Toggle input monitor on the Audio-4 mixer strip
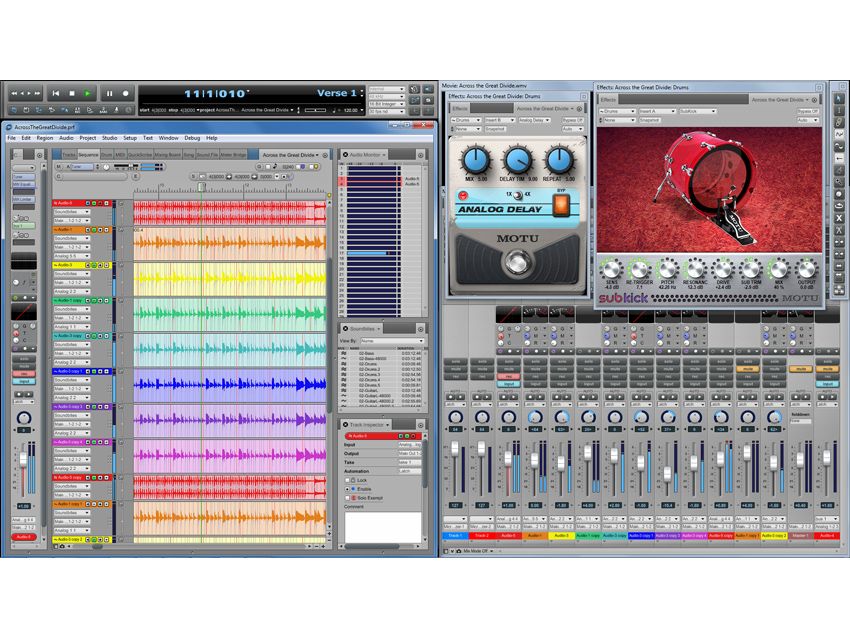850x638 pixels. 827,383
